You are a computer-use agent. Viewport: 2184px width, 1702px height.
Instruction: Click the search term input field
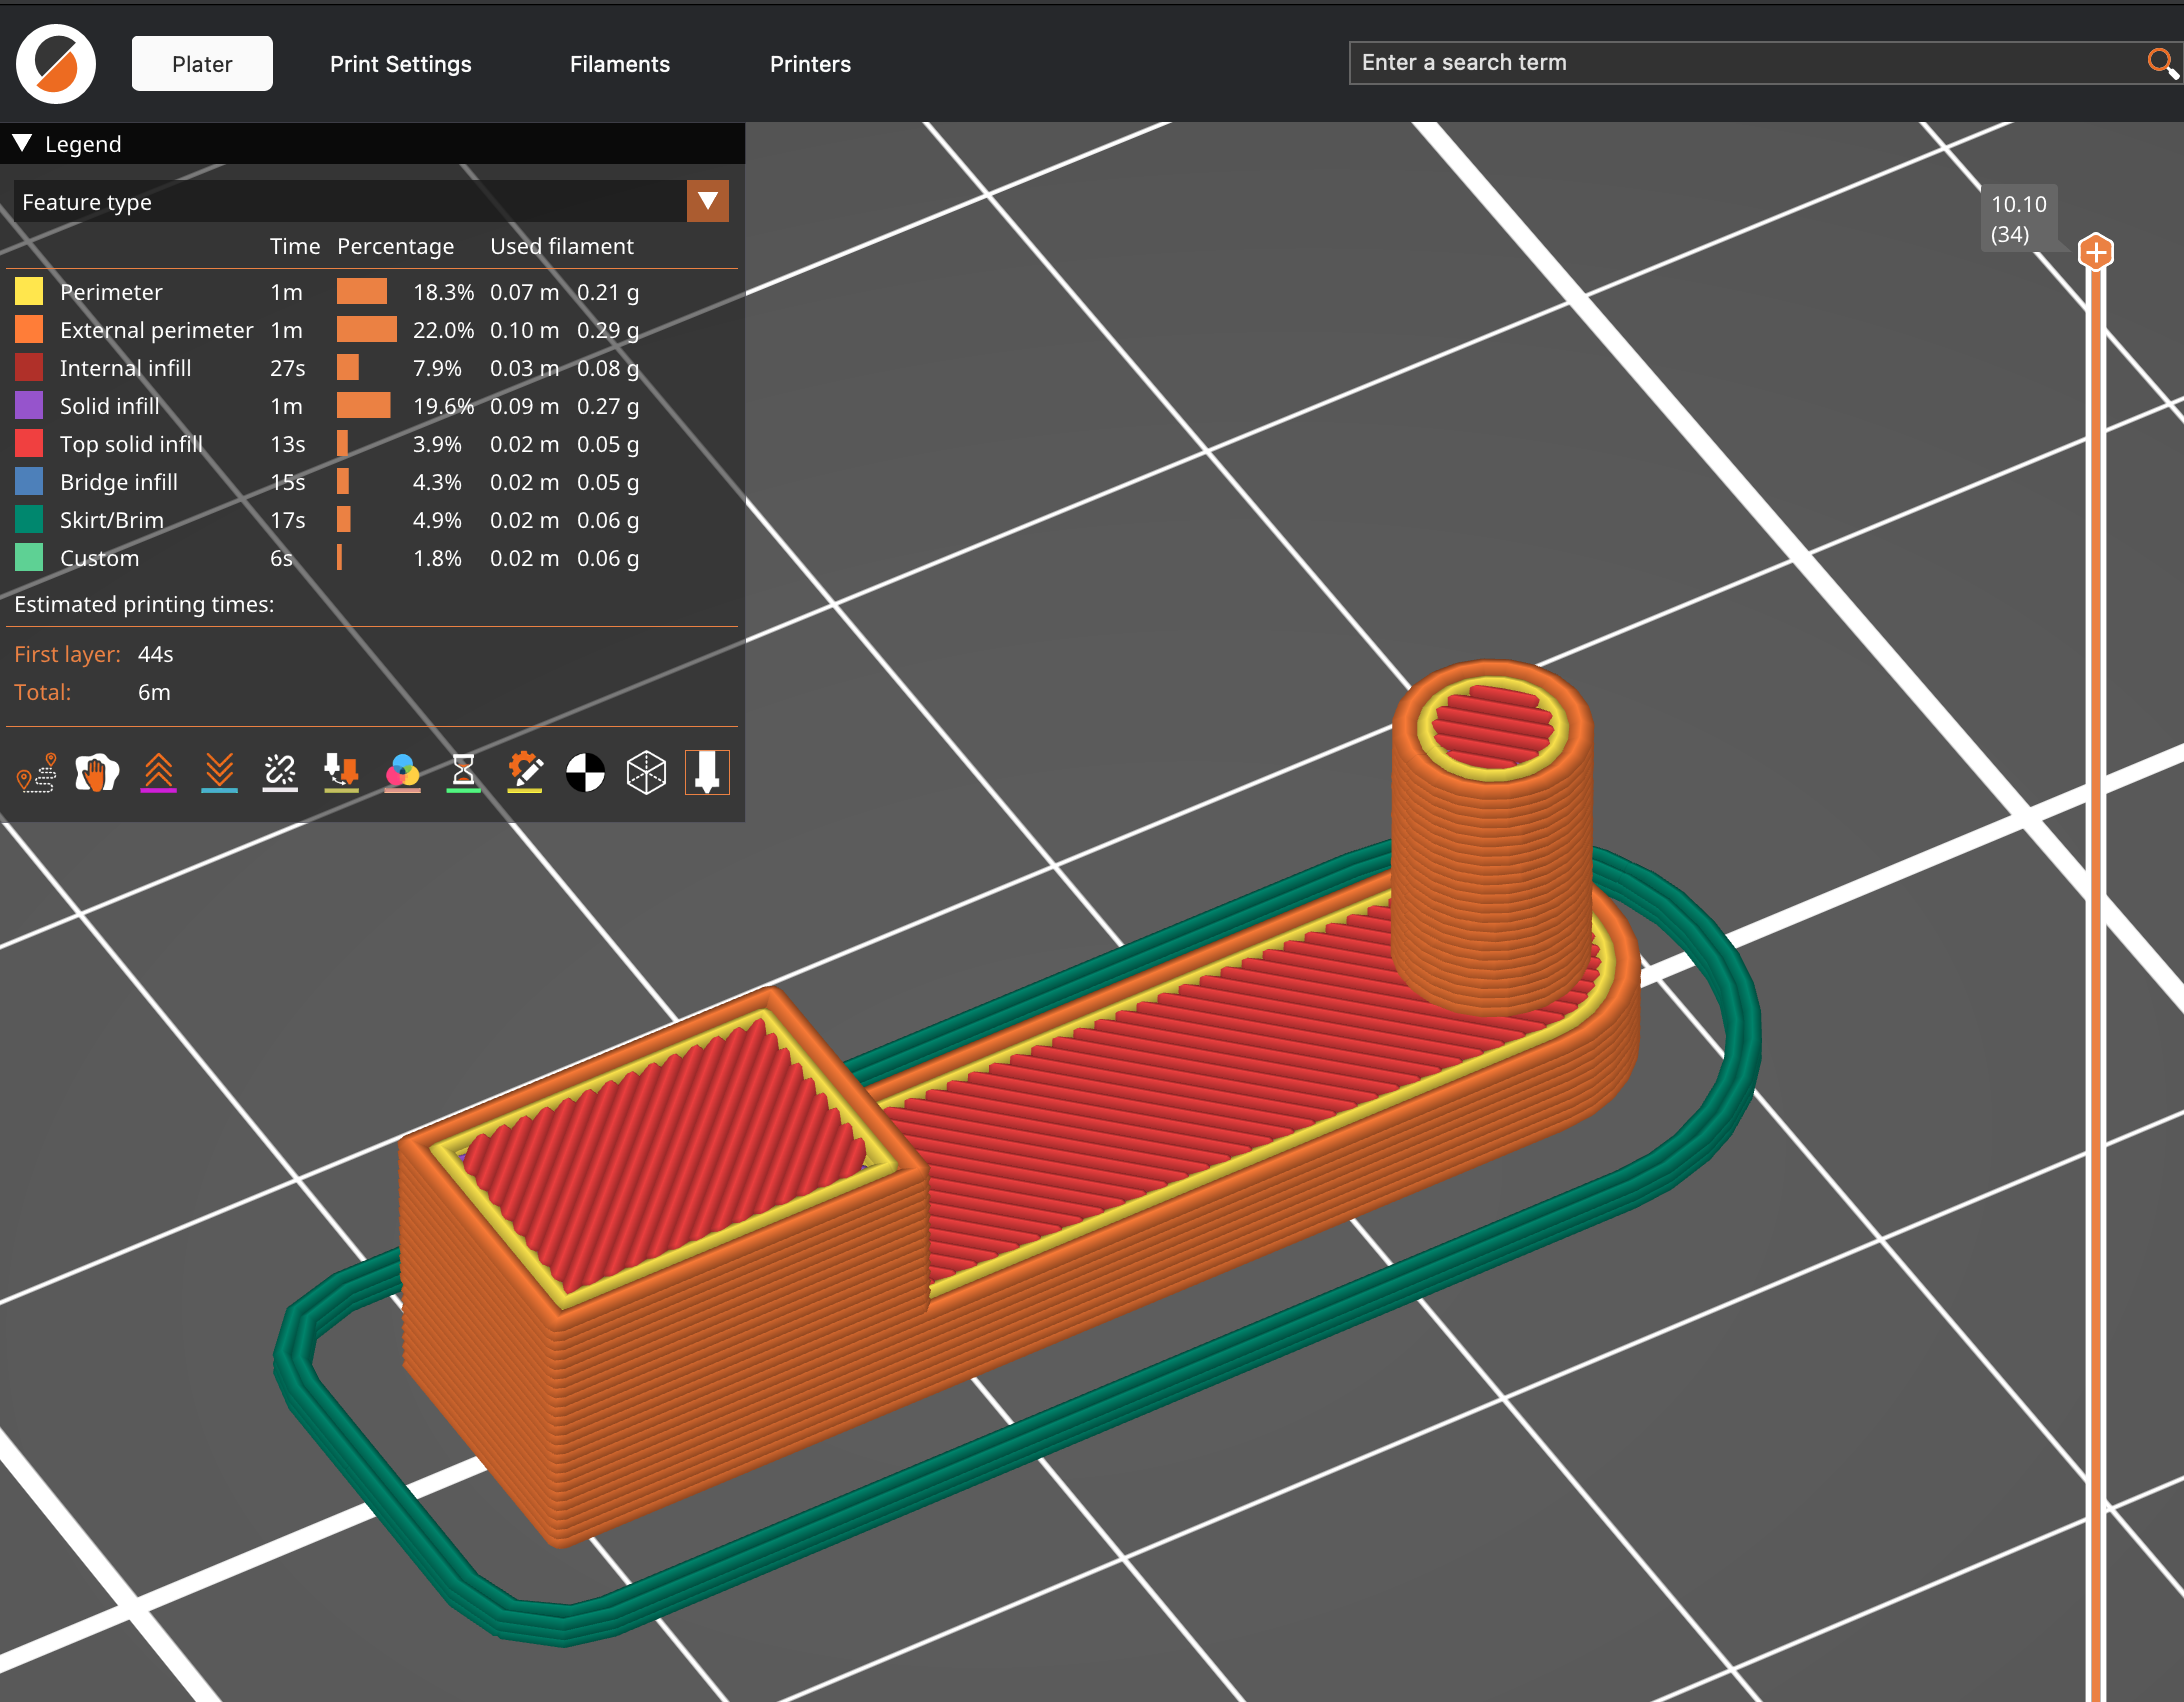(1740, 63)
